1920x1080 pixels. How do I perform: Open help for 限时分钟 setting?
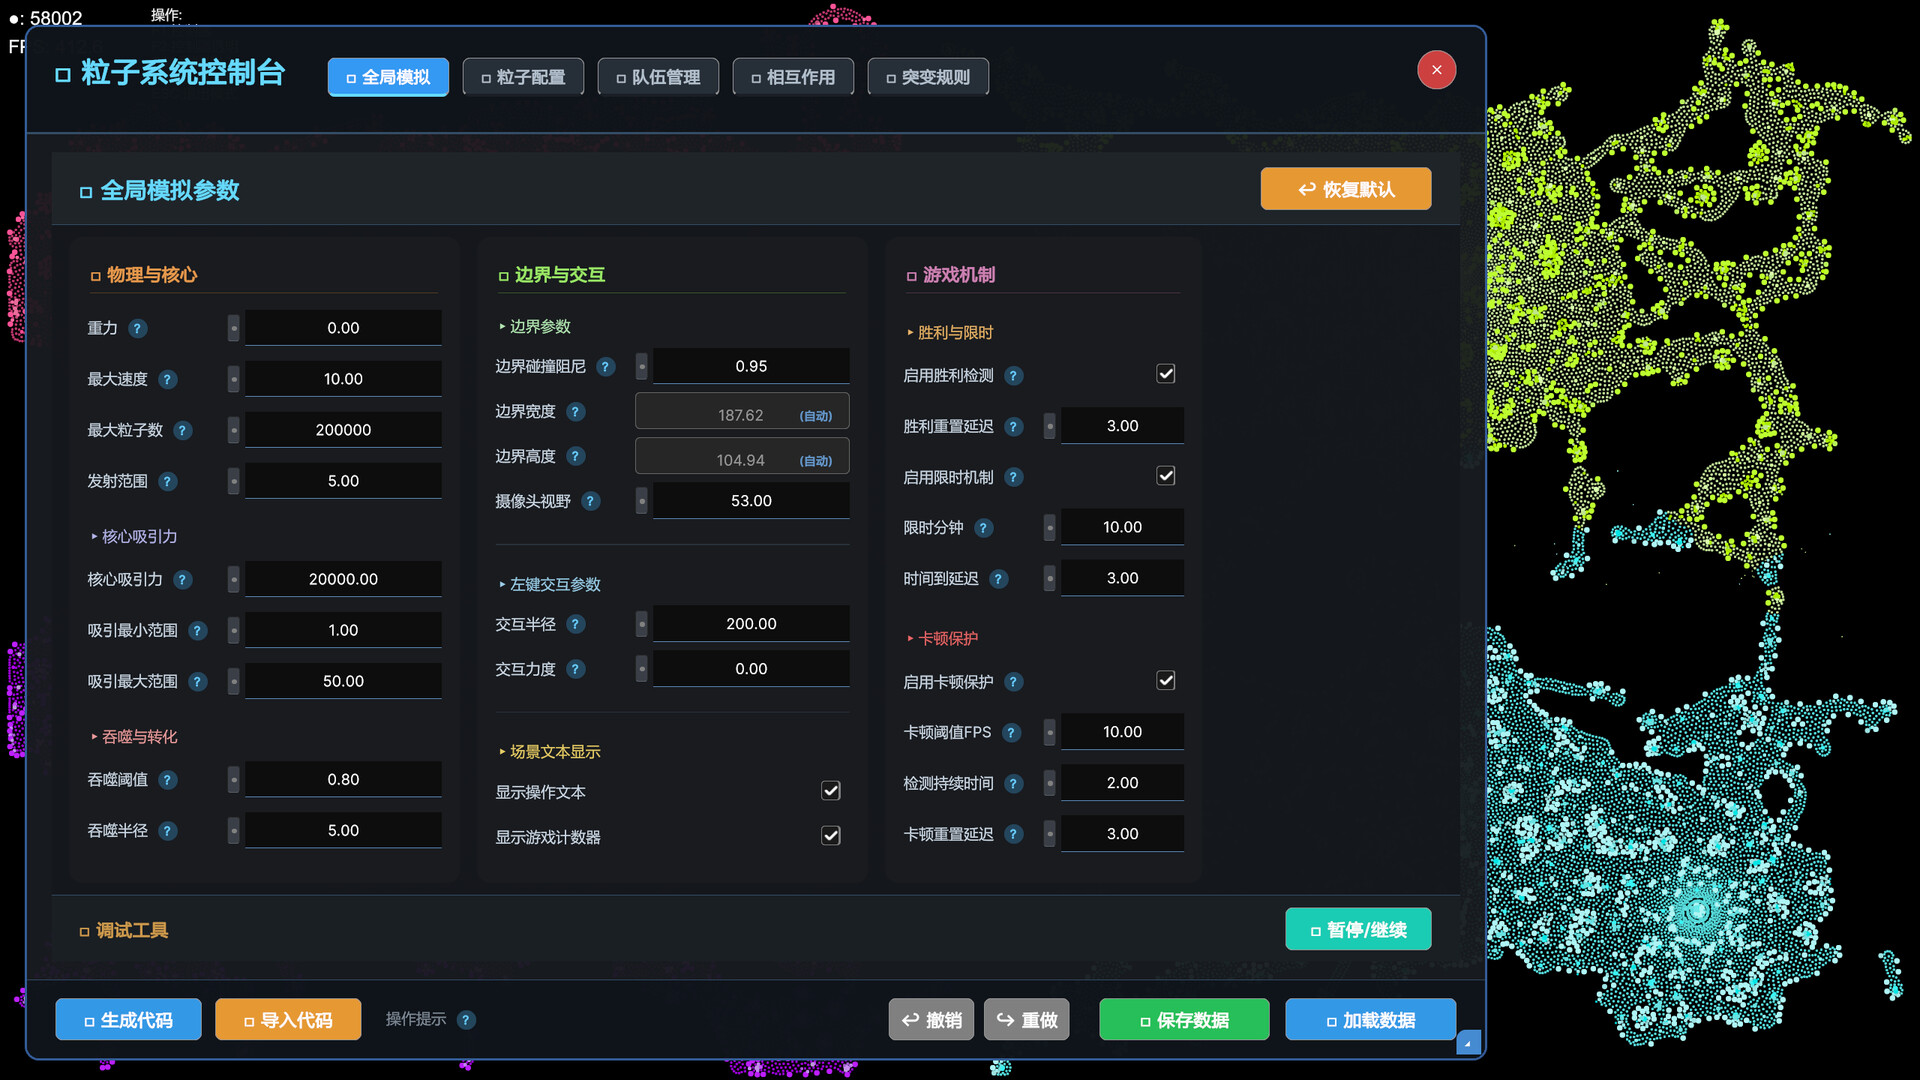click(985, 528)
